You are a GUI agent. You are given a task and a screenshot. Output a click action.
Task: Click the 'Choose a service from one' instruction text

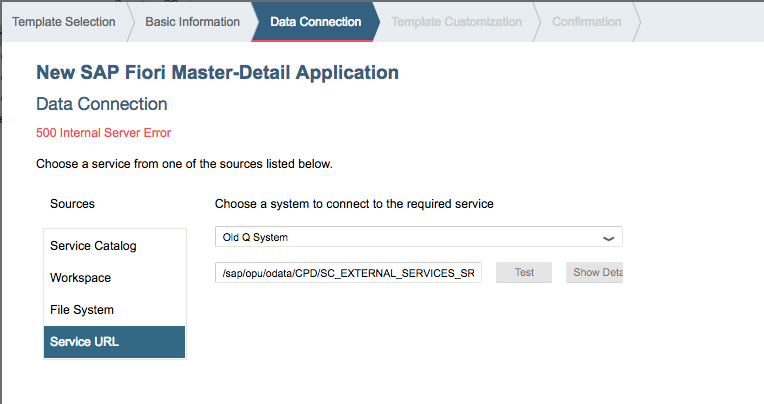click(184, 164)
